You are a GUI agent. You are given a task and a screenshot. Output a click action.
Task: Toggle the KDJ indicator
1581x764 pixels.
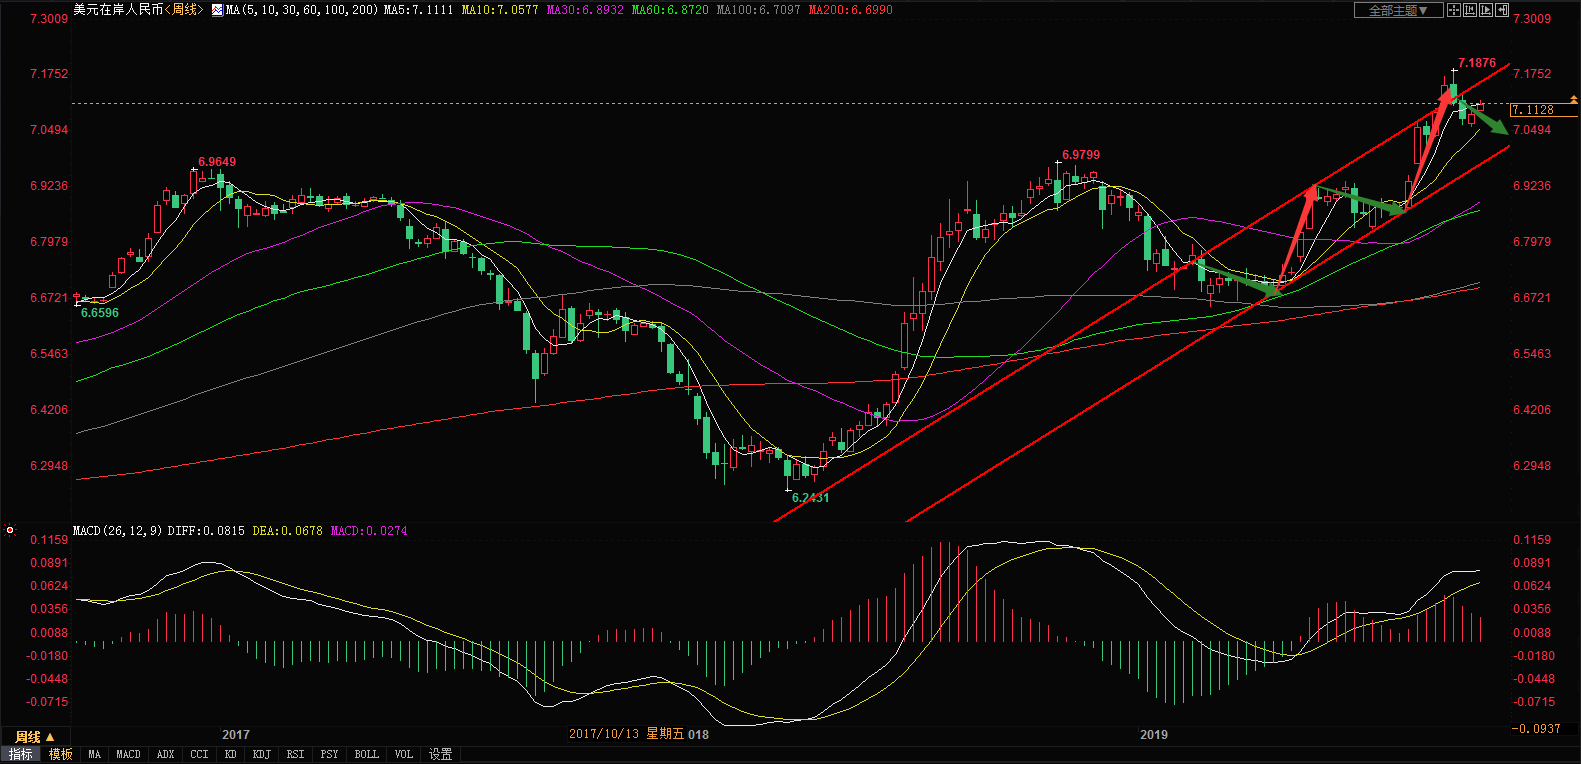[261, 754]
